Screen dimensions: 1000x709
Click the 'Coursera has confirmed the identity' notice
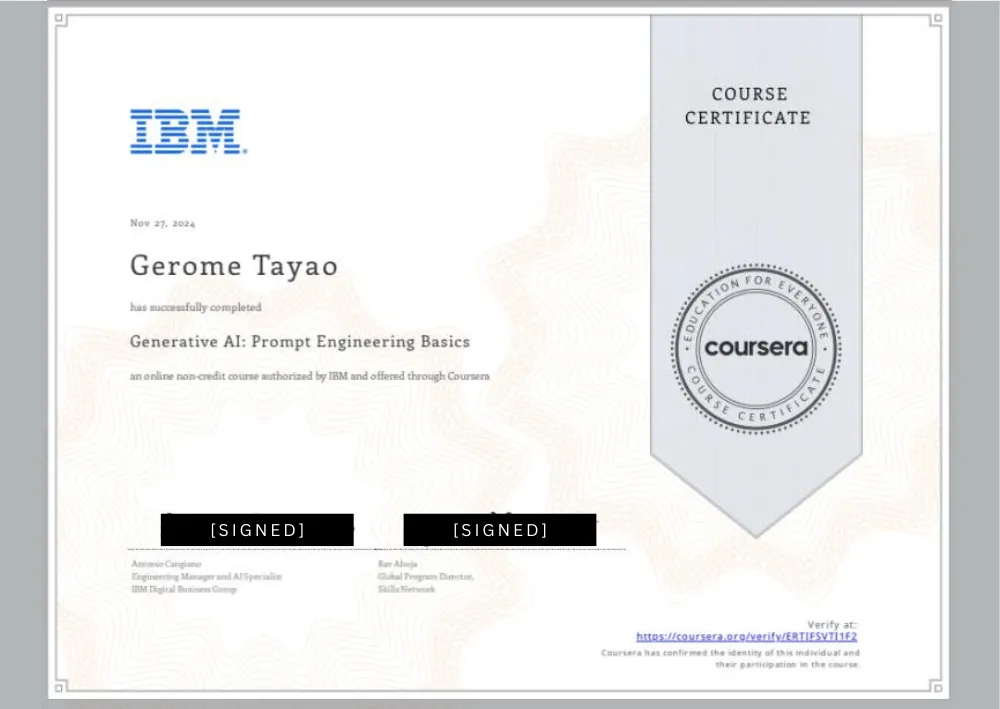pos(729,658)
